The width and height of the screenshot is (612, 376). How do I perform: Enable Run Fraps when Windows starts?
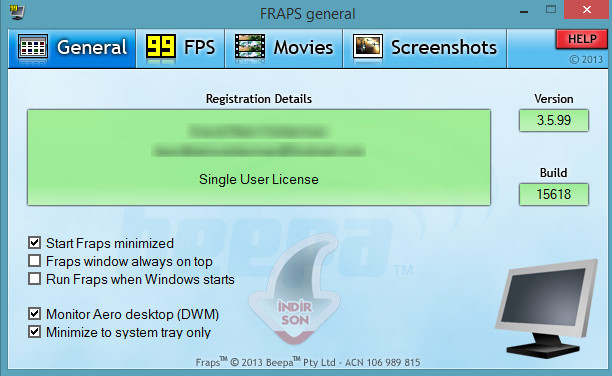click(x=34, y=278)
